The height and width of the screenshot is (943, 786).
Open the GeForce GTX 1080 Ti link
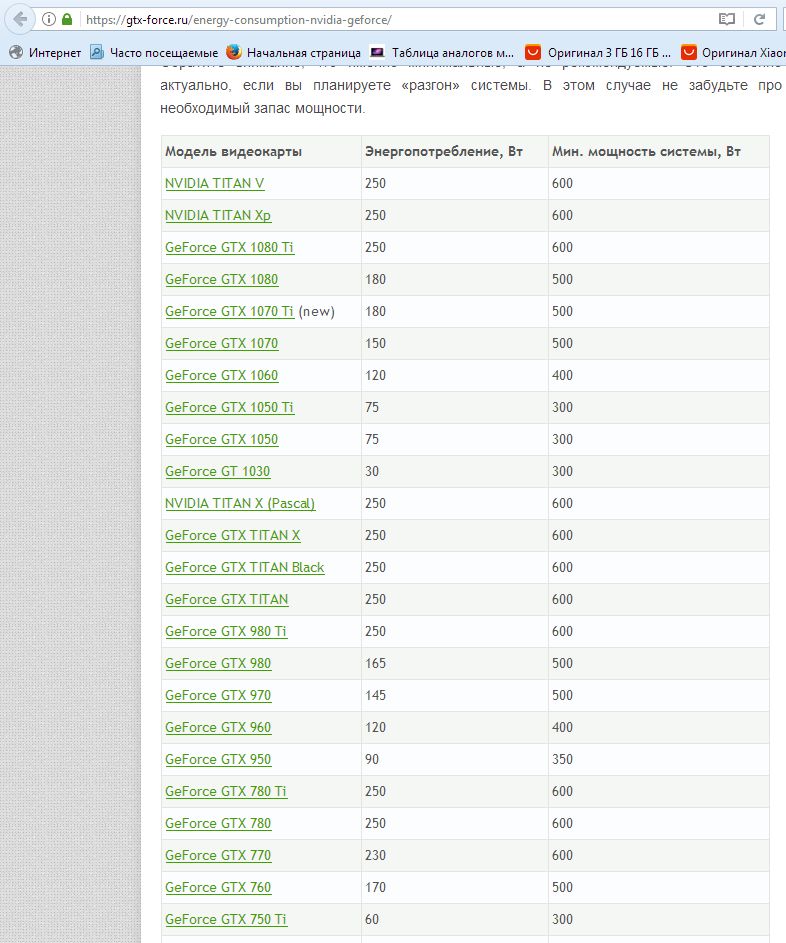click(230, 247)
